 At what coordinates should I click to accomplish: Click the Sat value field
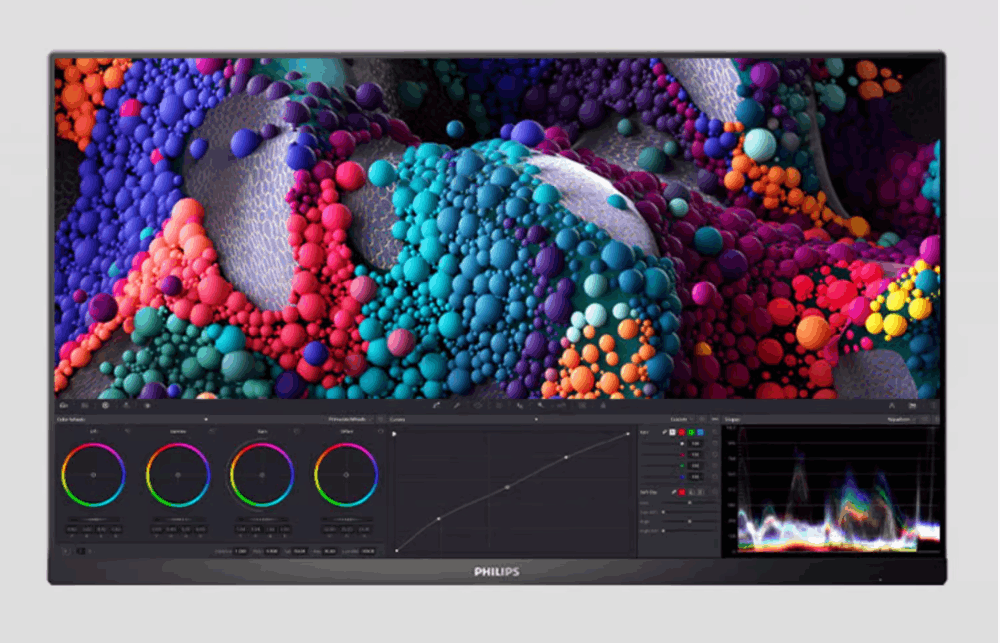click(x=300, y=551)
